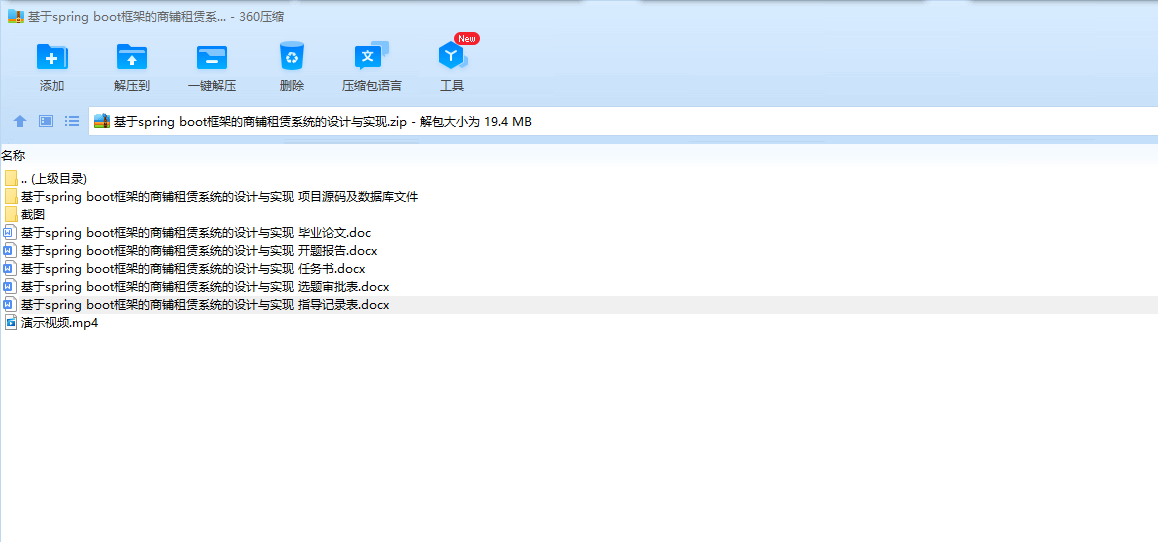Click the Word icon of 指导记录表.docx

coord(10,304)
